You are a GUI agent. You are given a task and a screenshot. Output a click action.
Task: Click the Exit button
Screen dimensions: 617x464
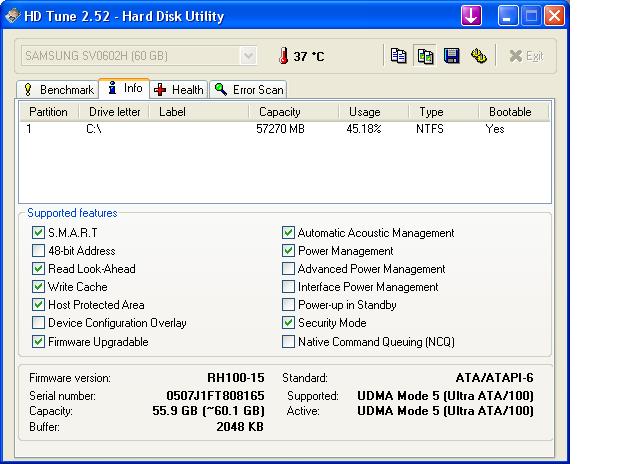pos(526,56)
